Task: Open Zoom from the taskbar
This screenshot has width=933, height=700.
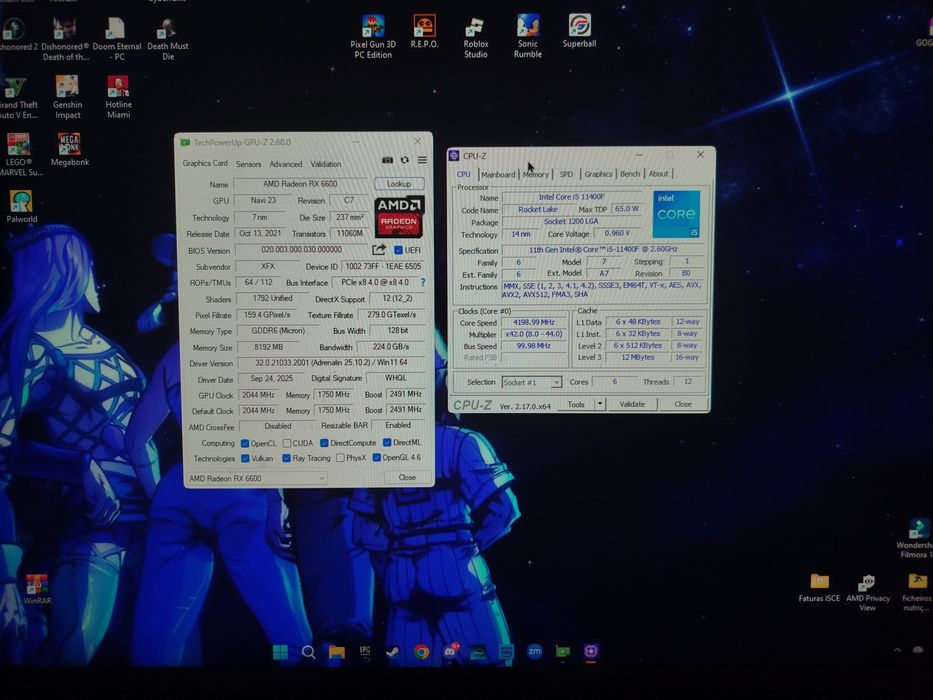Action: click(x=534, y=651)
